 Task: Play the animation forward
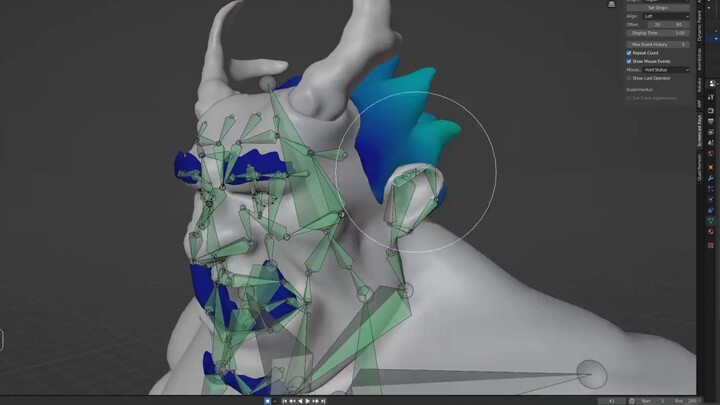[x=308, y=401]
